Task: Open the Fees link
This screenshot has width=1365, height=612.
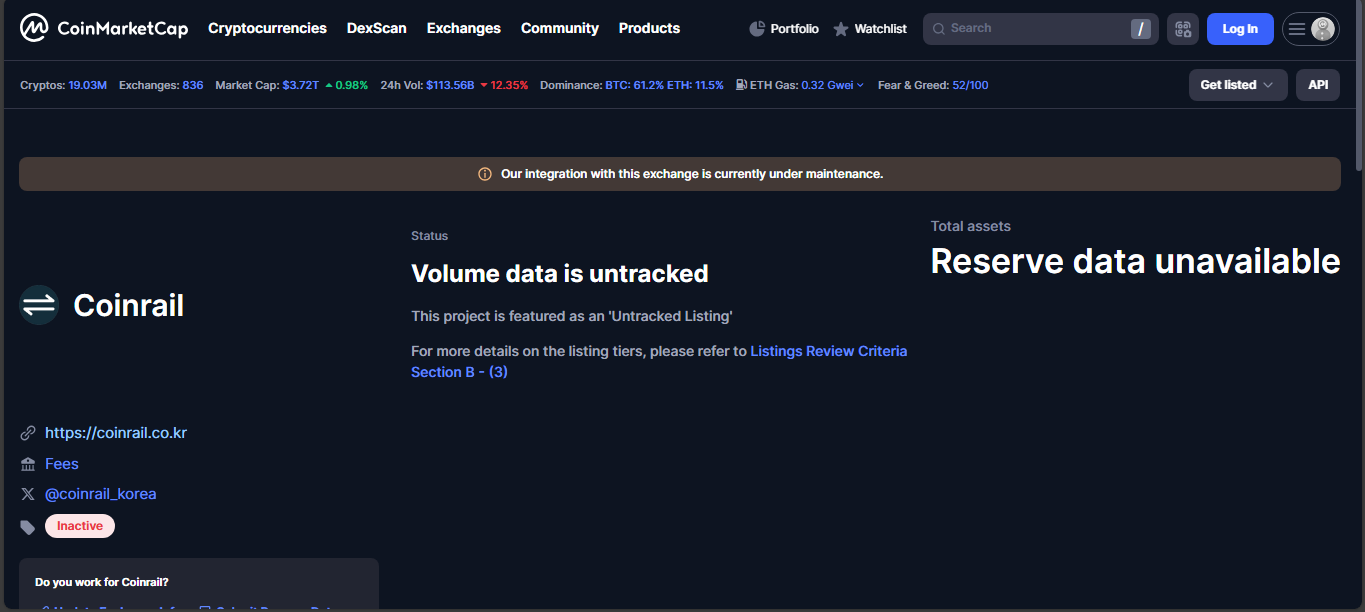Action: [62, 464]
